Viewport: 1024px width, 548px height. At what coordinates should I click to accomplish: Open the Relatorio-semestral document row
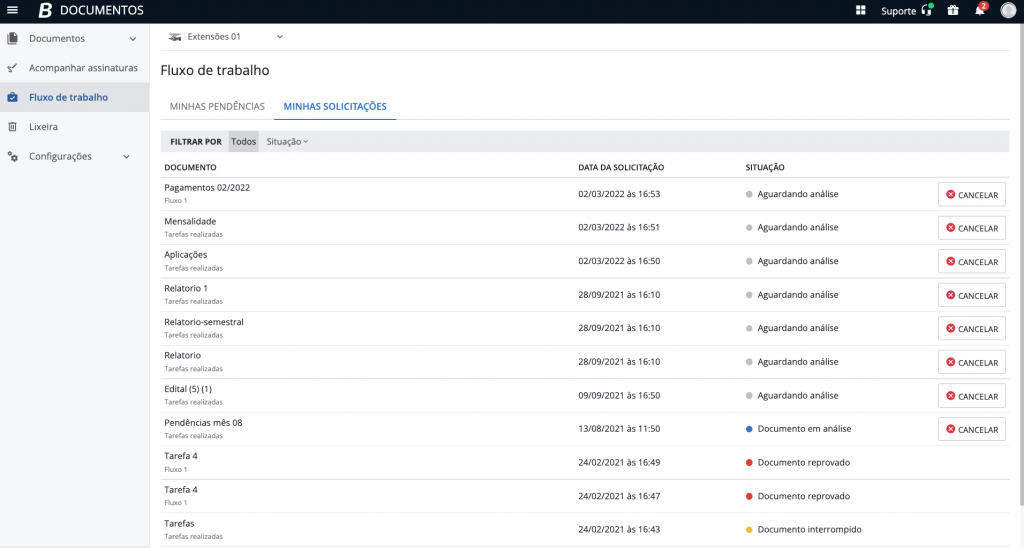click(x=204, y=322)
